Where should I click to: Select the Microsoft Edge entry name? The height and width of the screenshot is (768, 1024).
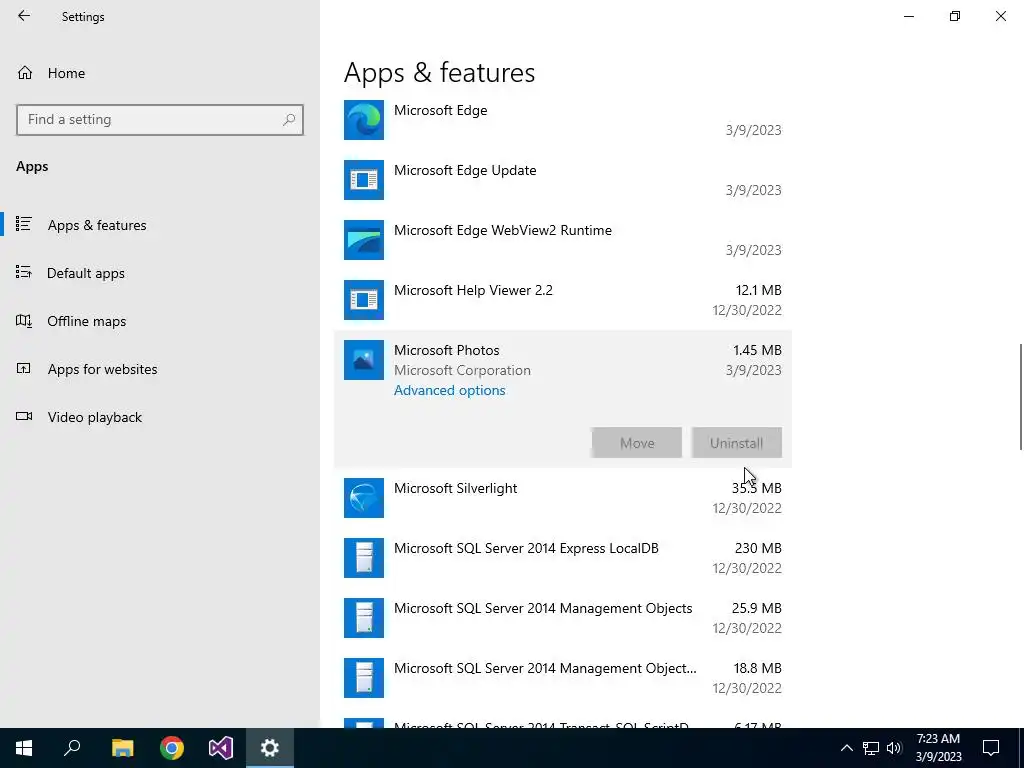440,110
